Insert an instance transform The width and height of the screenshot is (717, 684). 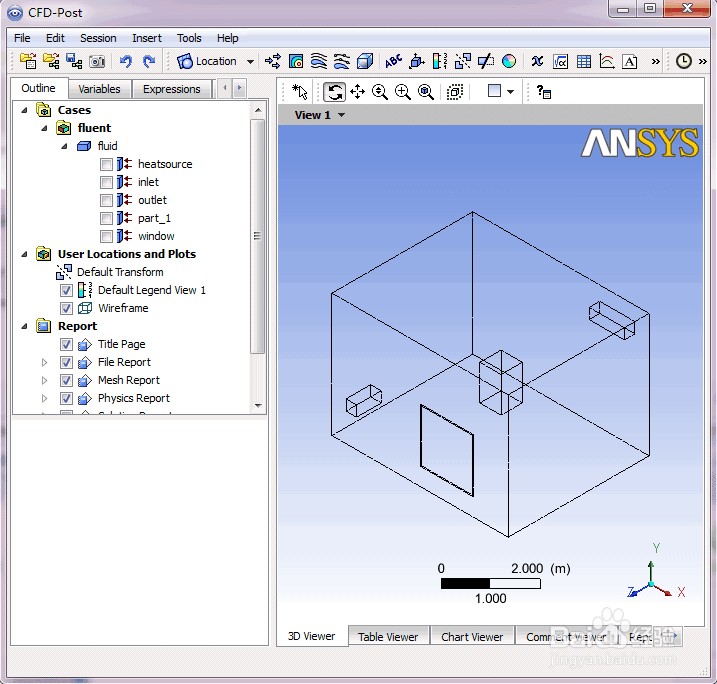click(x=462, y=61)
